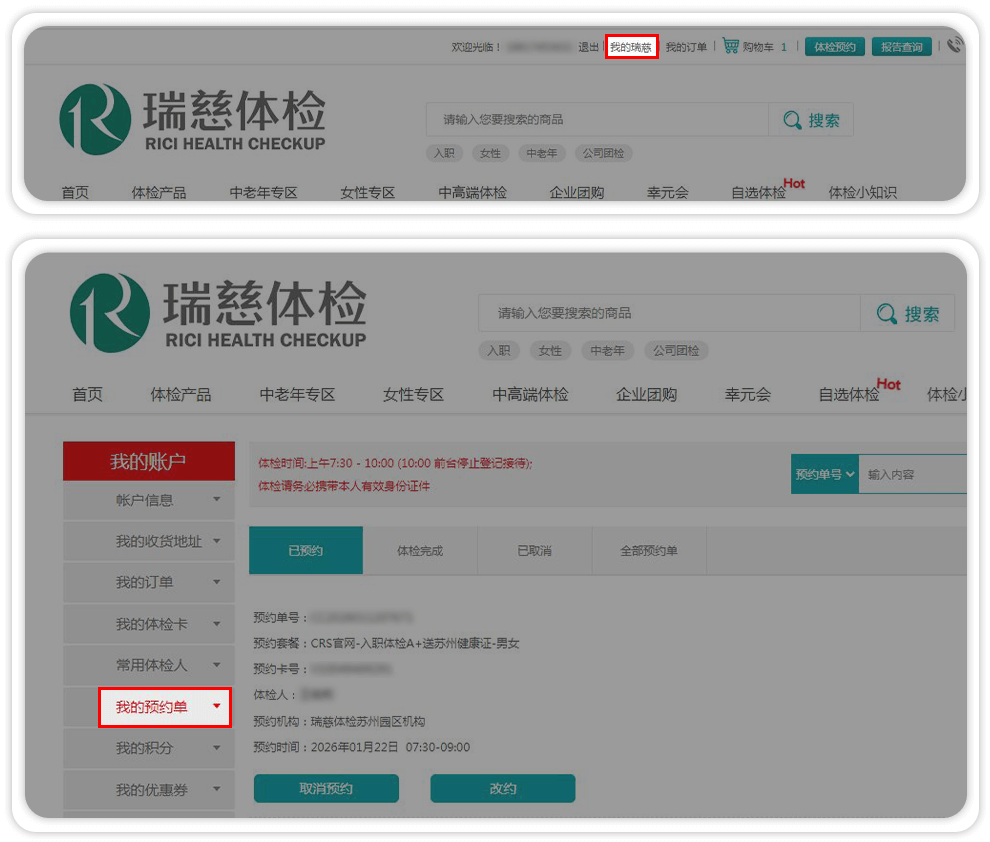
Task: Expand the red 我的预约单 arrow
Action: [217, 707]
